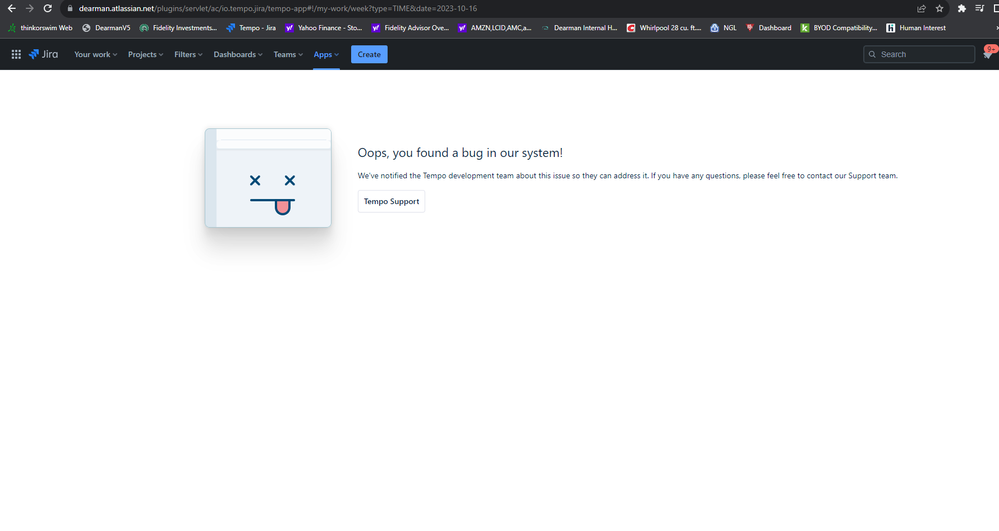Open the browser extensions puzzle icon

tap(961, 8)
